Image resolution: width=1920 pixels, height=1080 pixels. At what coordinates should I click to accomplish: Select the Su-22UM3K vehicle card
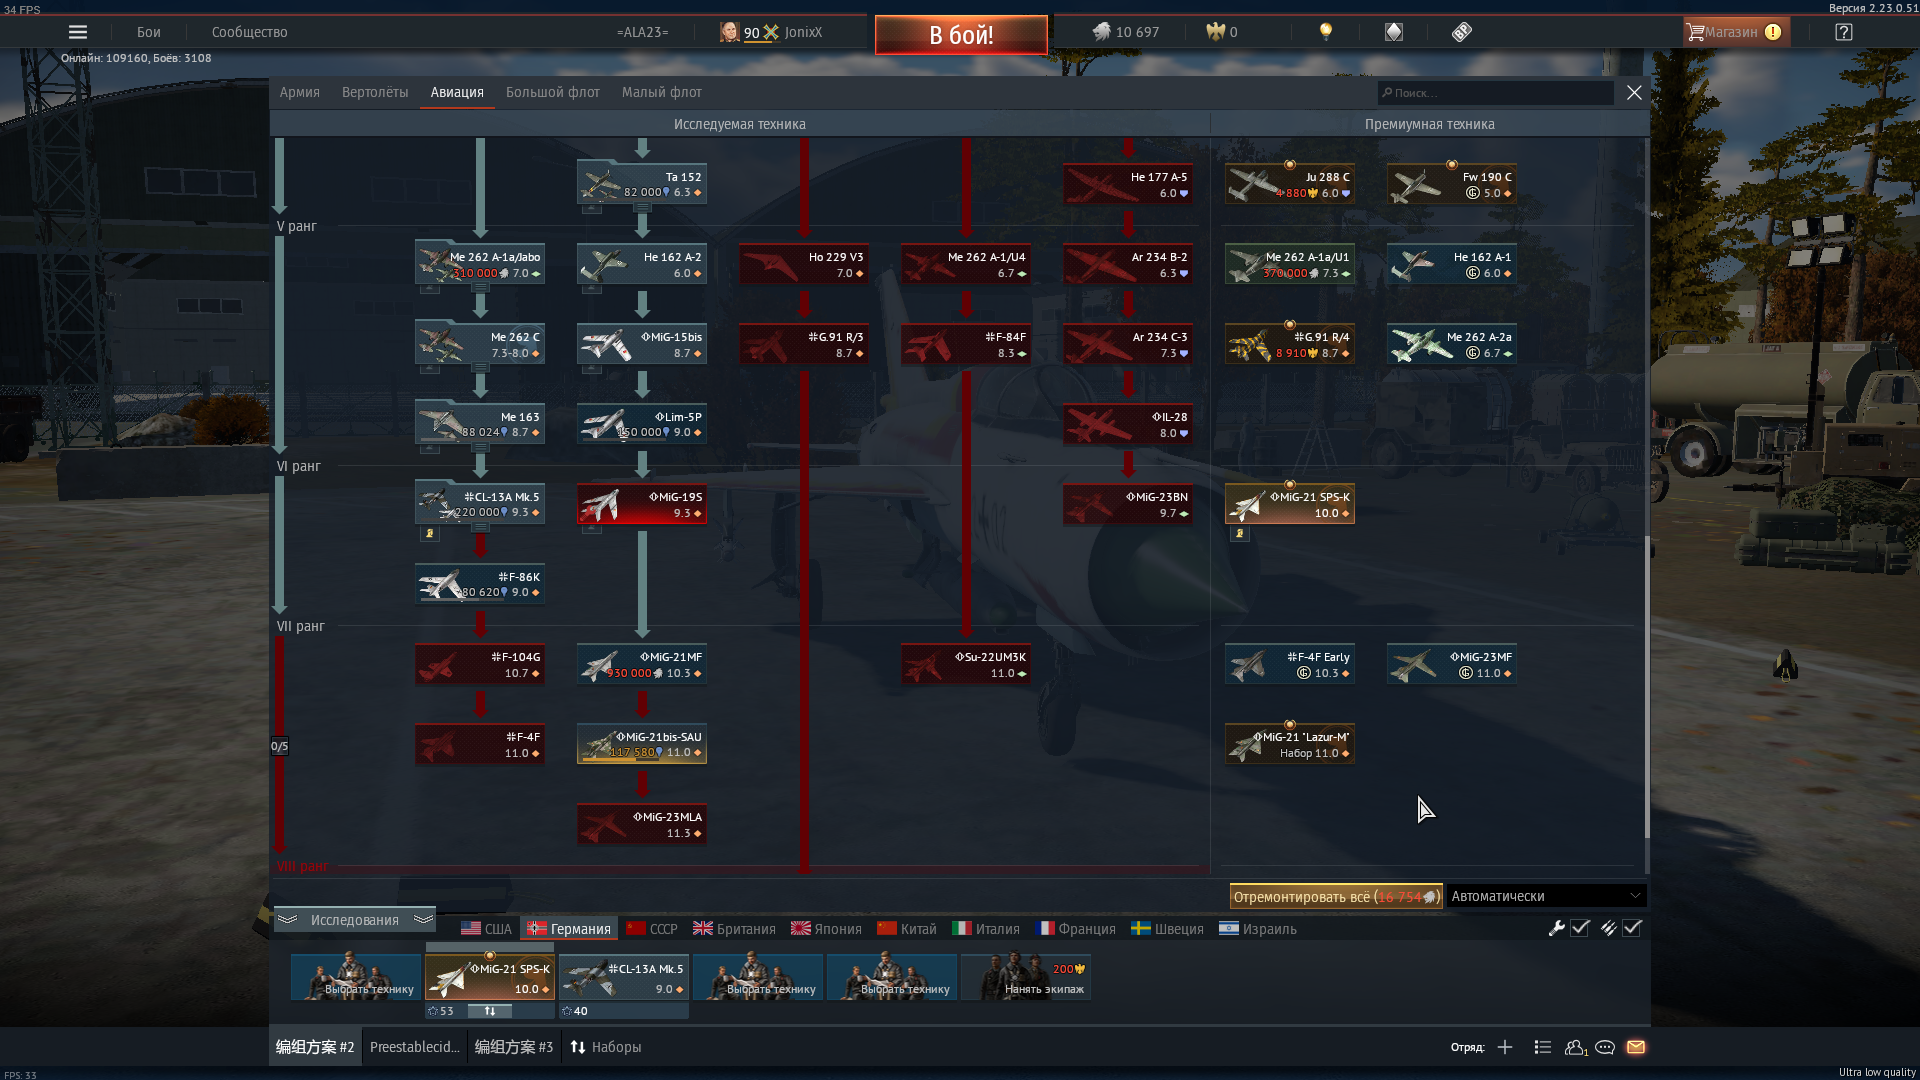point(966,664)
